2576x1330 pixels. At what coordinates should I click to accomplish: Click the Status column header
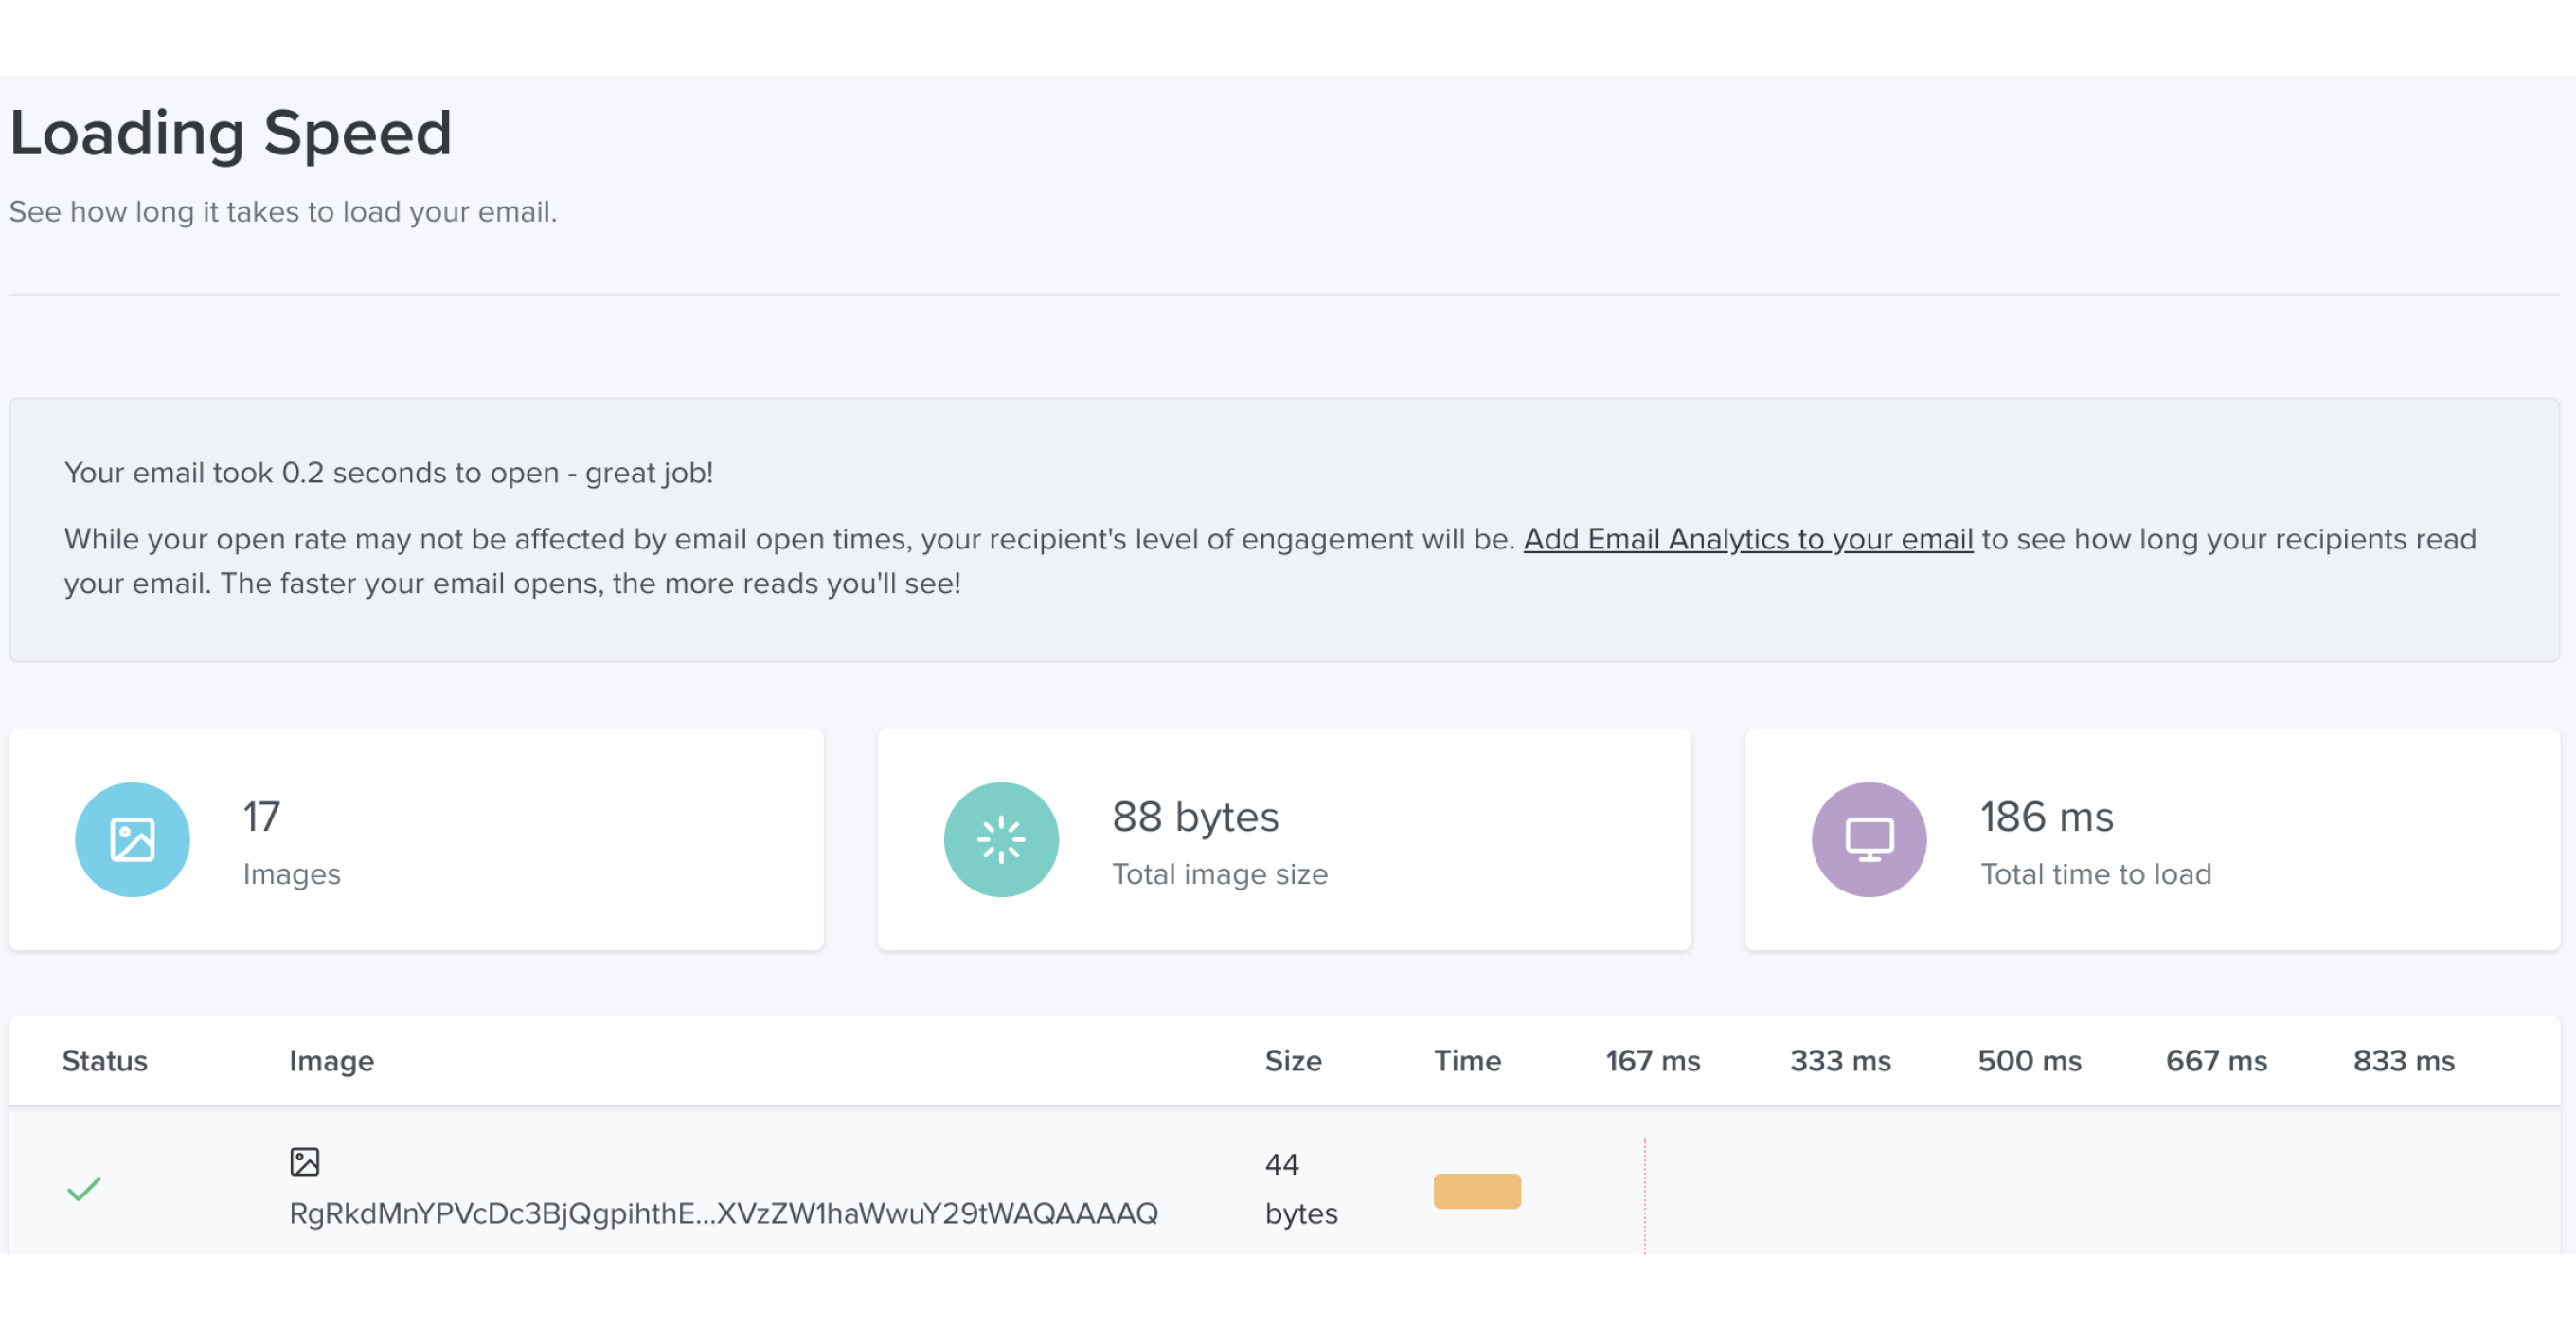[x=104, y=1060]
